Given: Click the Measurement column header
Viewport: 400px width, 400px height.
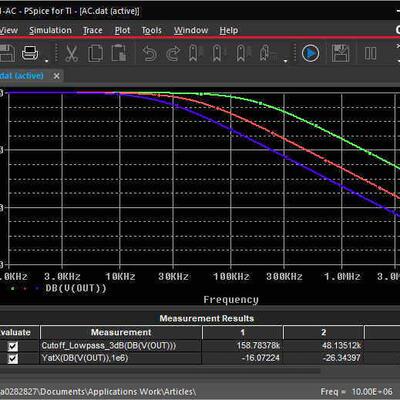Looking at the screenshot, I should (x=121, y=332).
